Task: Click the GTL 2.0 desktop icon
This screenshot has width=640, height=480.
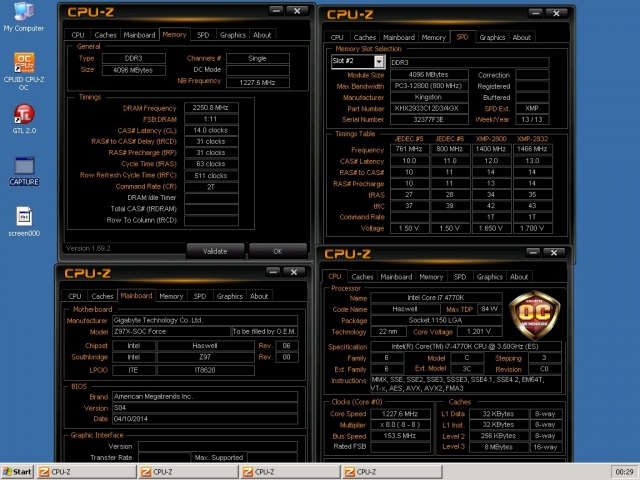Action: coord(22,117)
